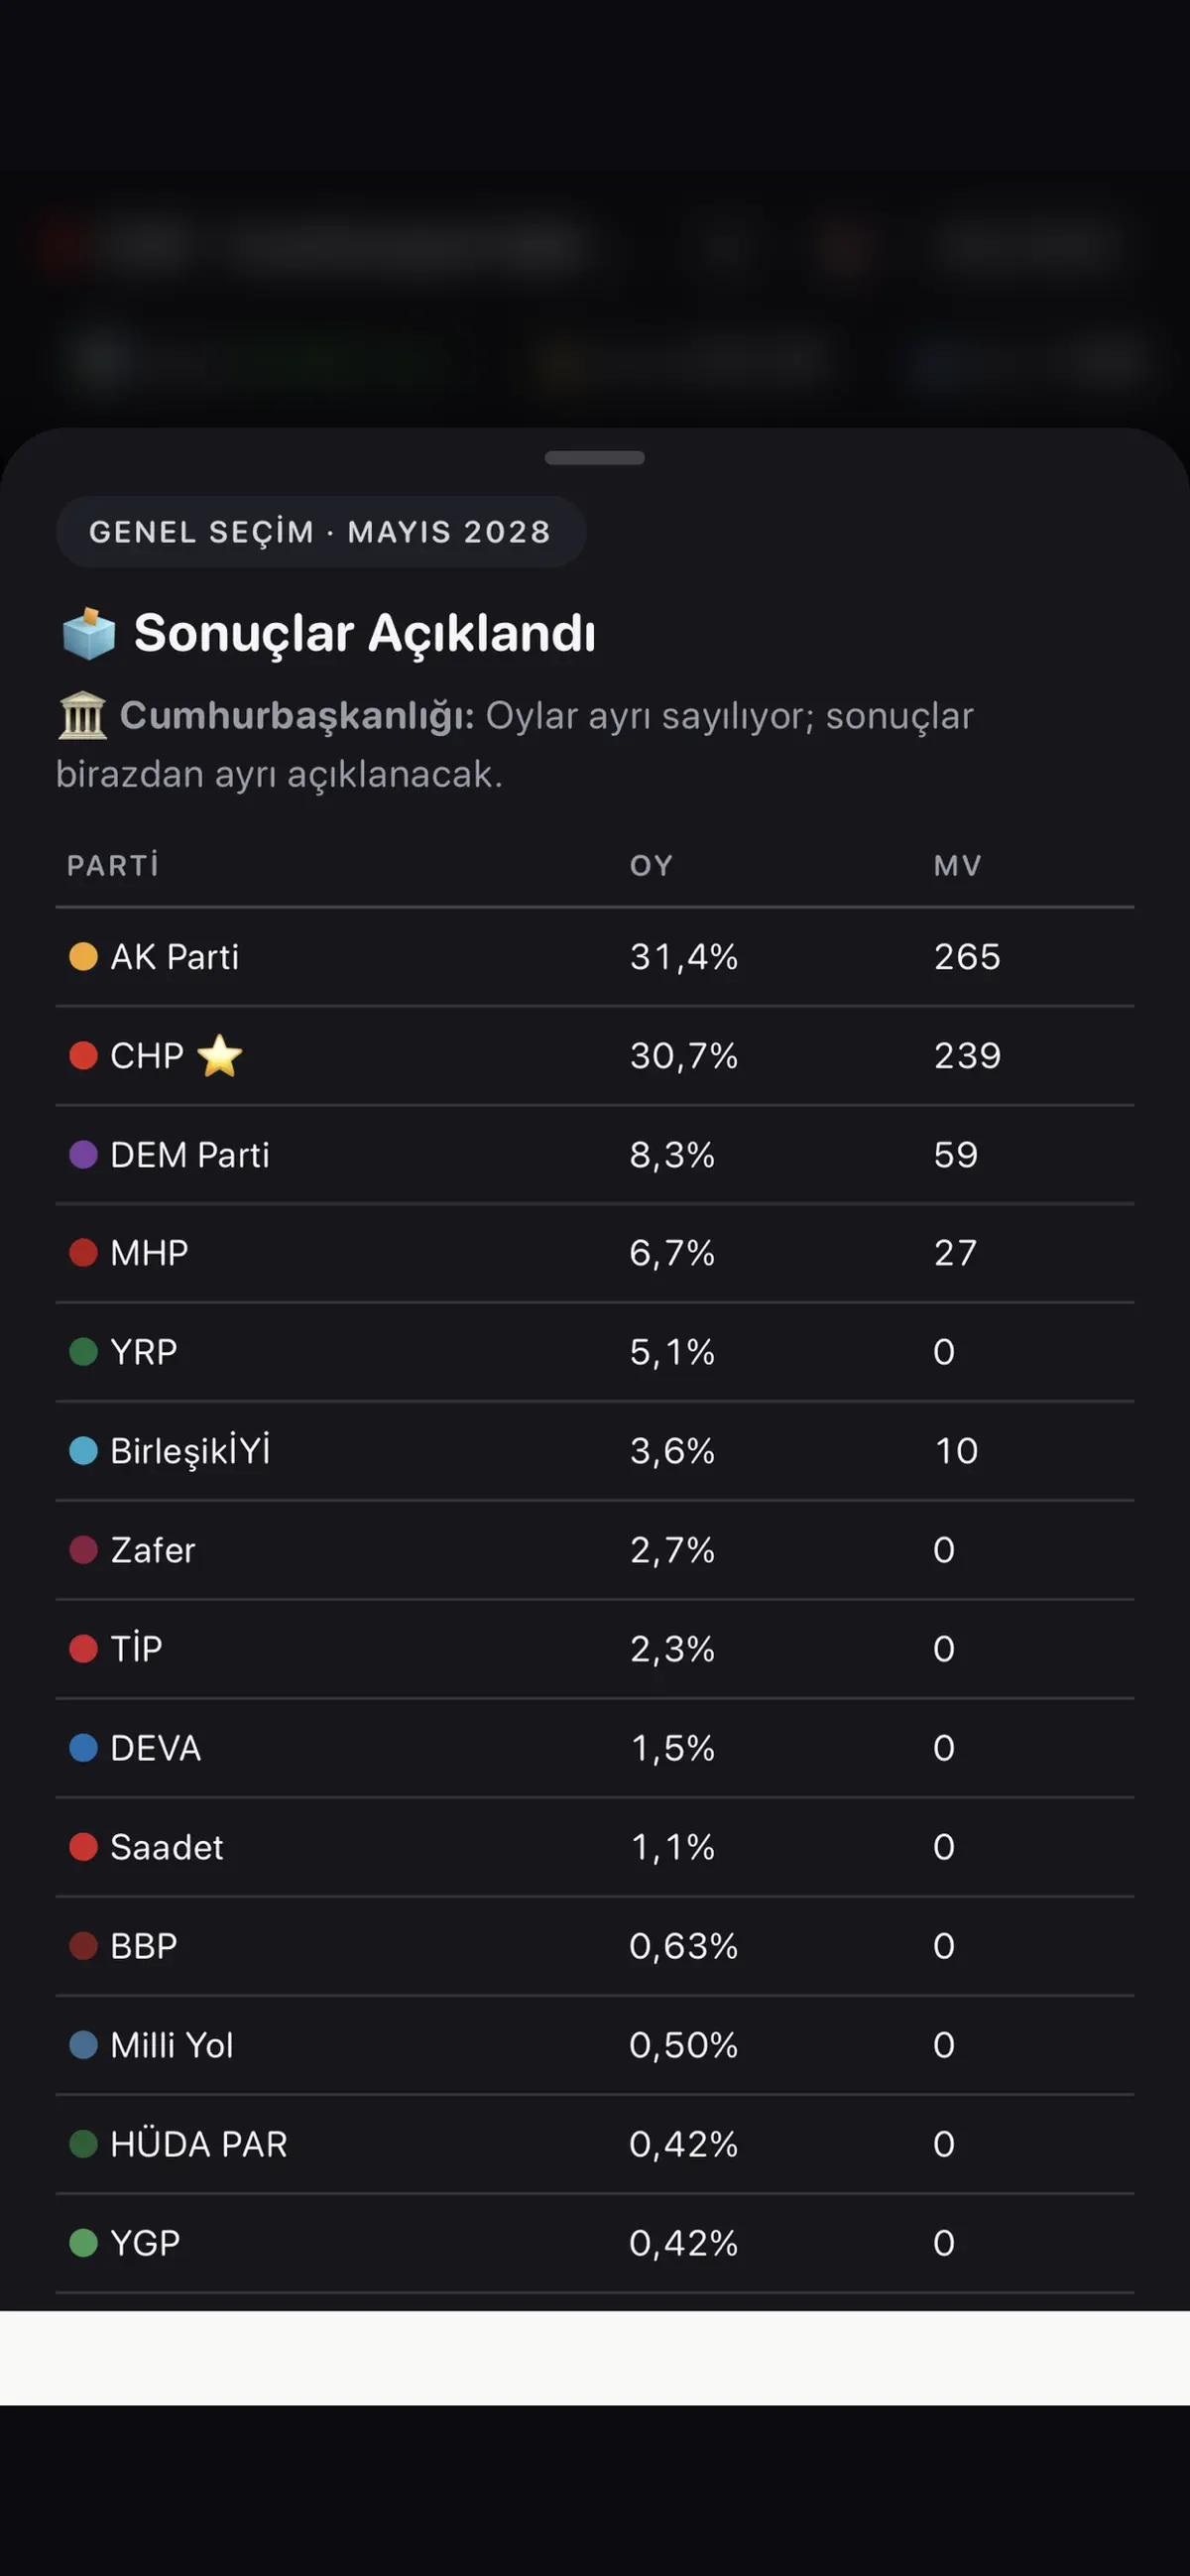Click the purple dot beside DEM Parti
The image size is (1190, 2576).
[x=83, y=1155]
